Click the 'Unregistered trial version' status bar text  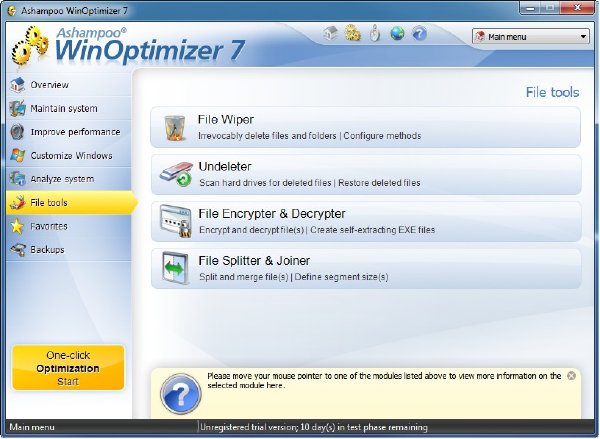(314, 427)
